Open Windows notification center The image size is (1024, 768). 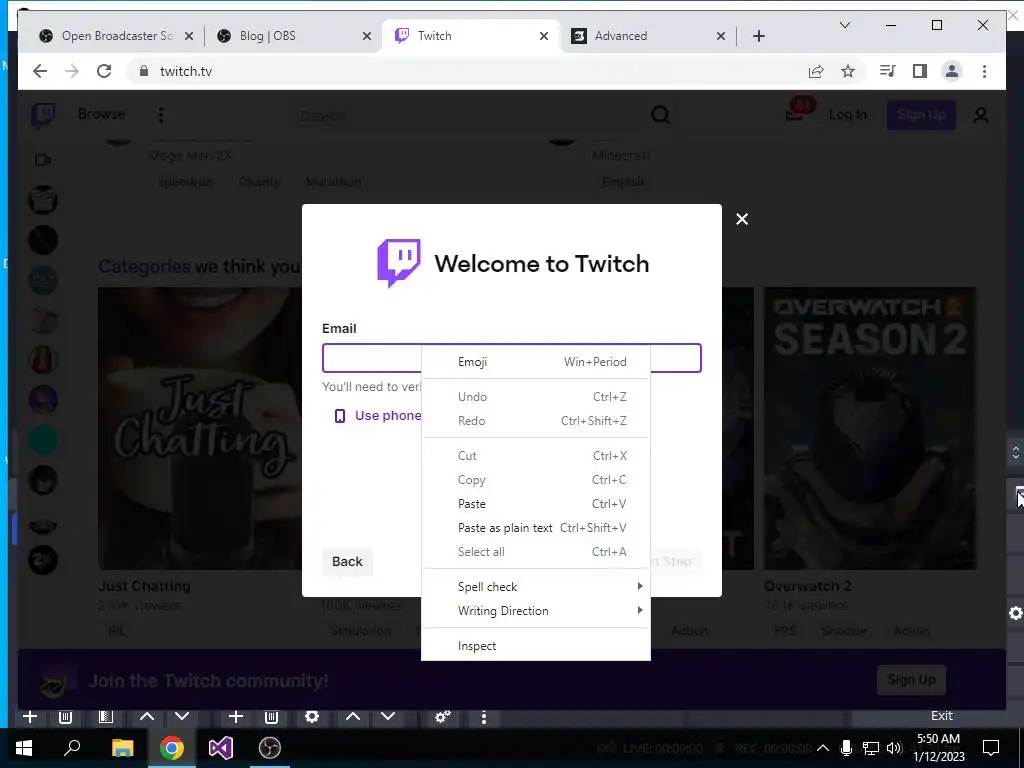[991, 748]
